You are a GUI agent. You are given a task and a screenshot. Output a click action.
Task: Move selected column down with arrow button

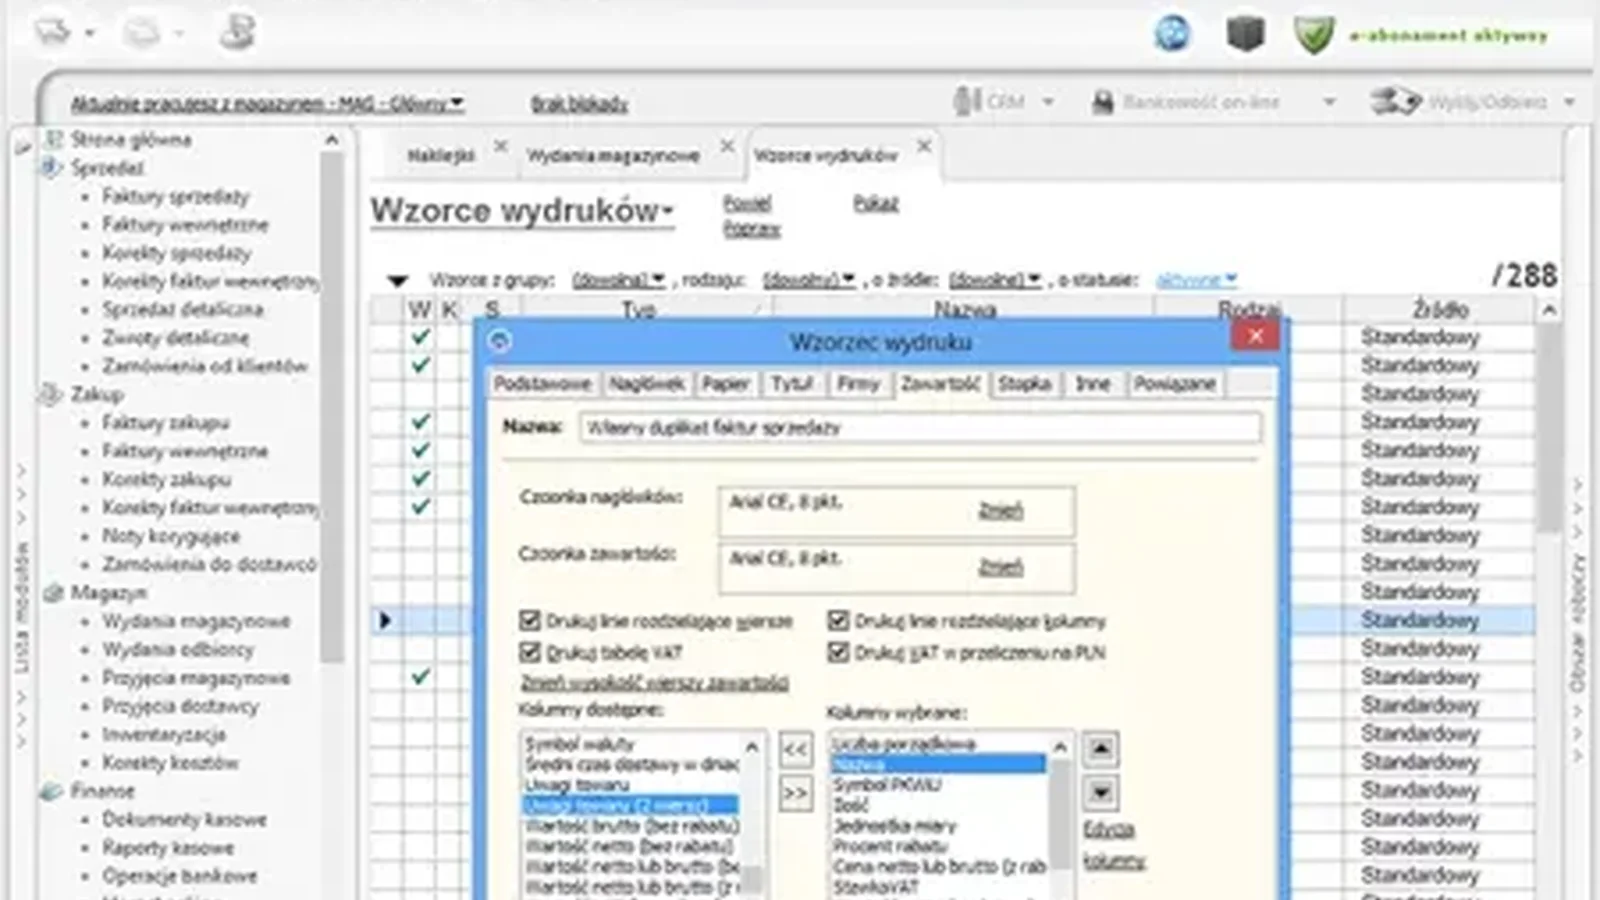coord(1100,794)
